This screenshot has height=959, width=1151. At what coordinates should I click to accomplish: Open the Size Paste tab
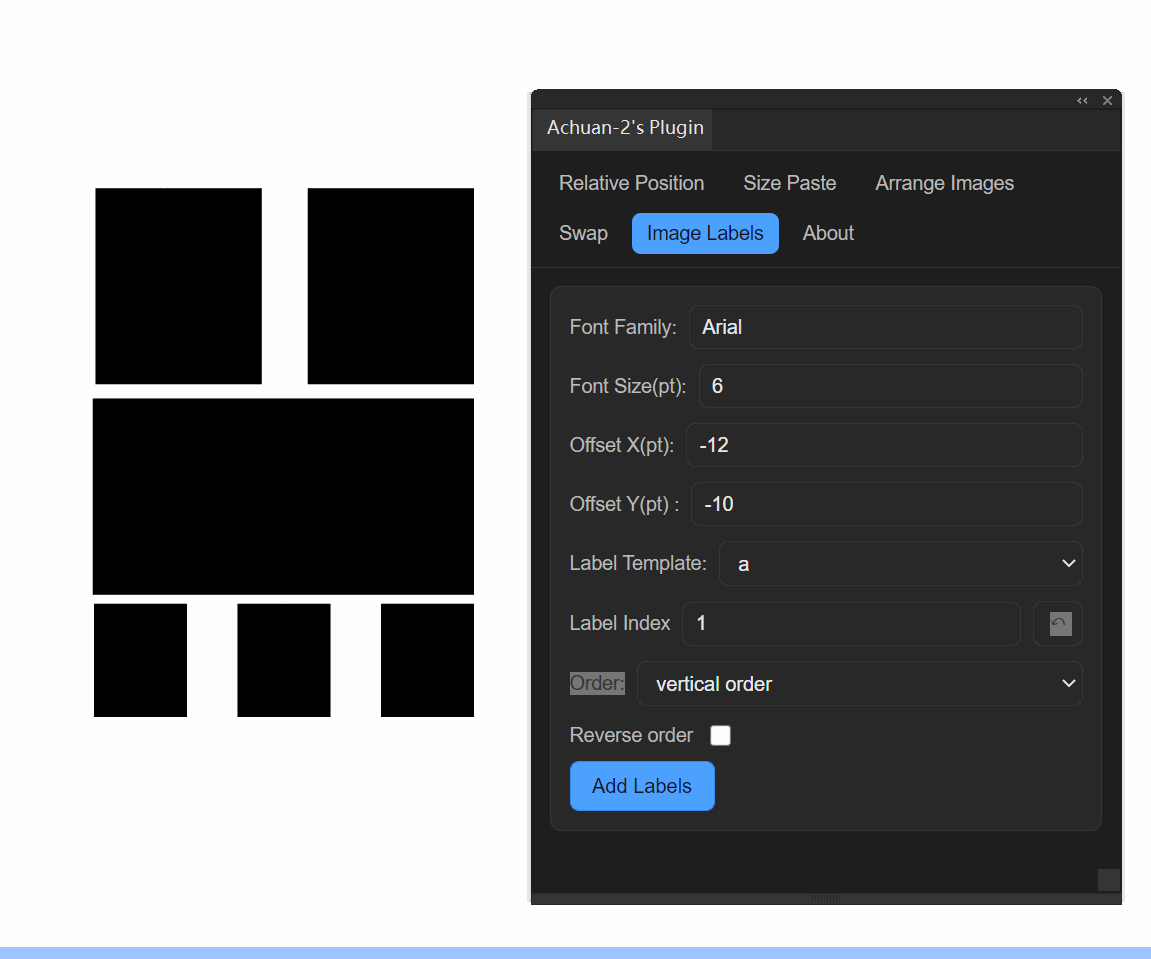789,183
